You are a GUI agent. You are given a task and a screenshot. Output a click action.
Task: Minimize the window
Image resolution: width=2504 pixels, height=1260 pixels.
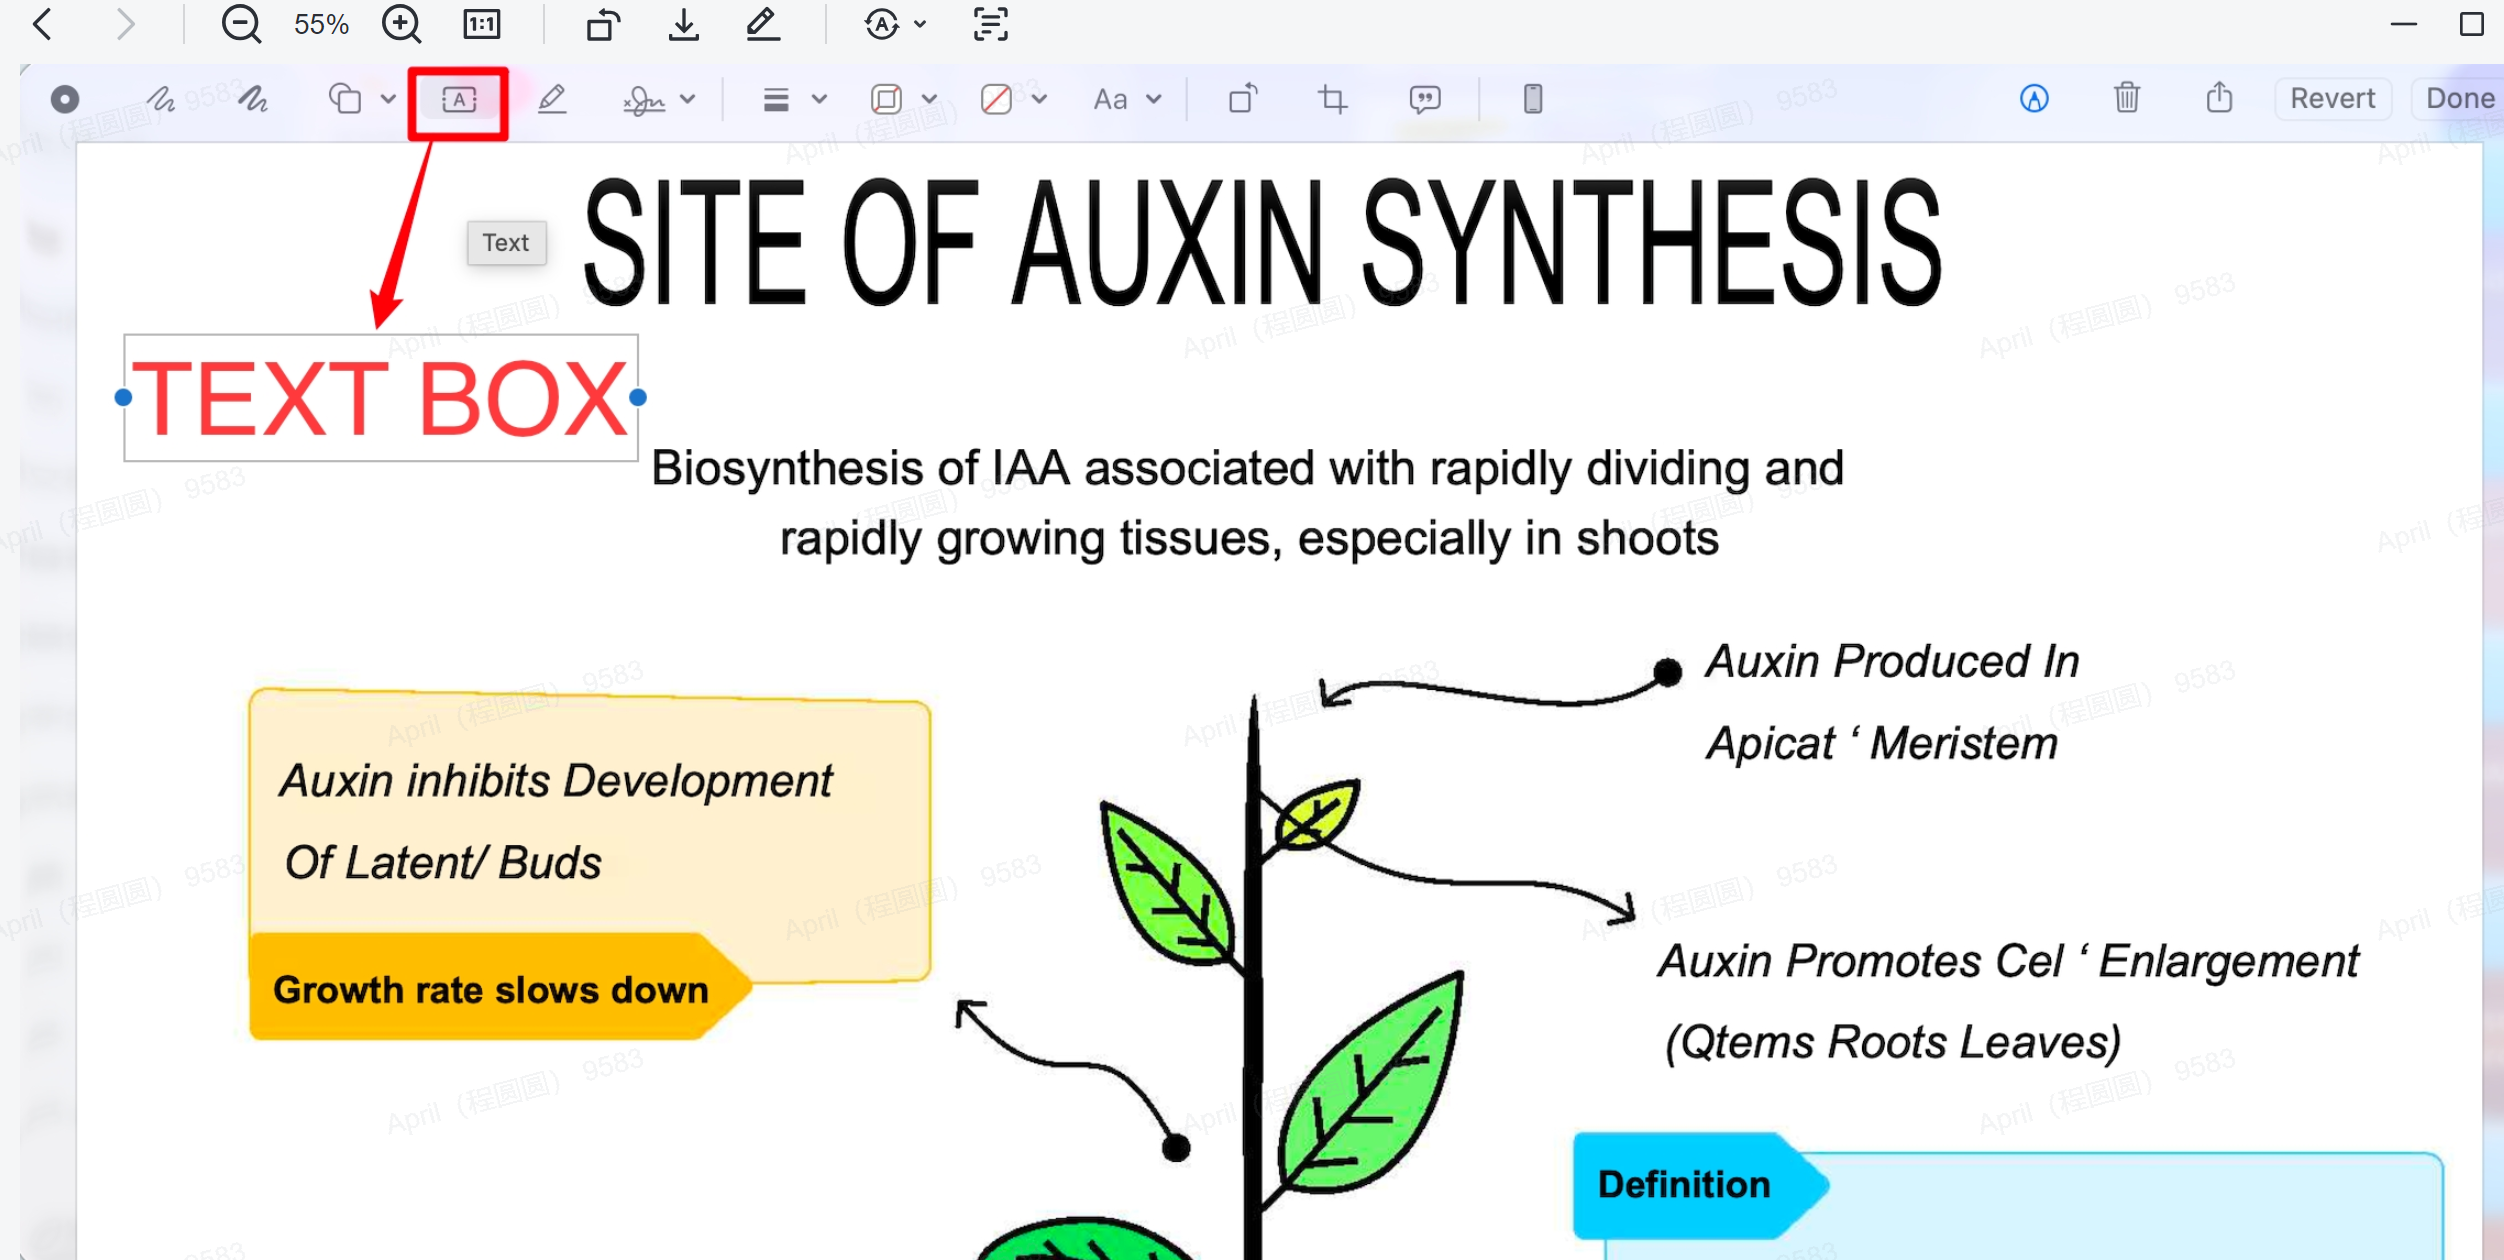[x=2403, y=24]
